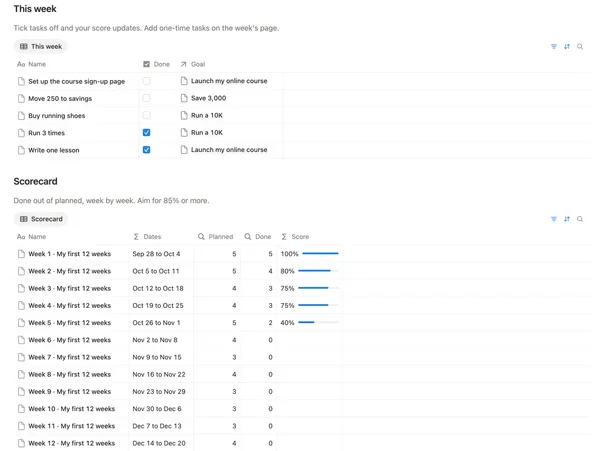Image resolution: width=600 pixels, height=451 pixels.
Task: Open the Write one lesson task
Action: pyautogui.click(x=54, y=150)
